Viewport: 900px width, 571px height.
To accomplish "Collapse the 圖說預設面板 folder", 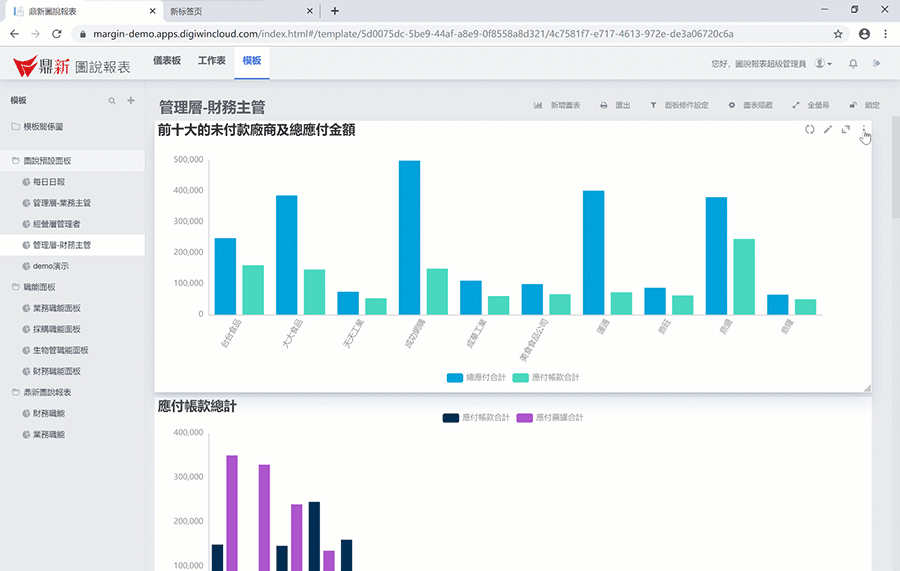I will pos(15,161).
